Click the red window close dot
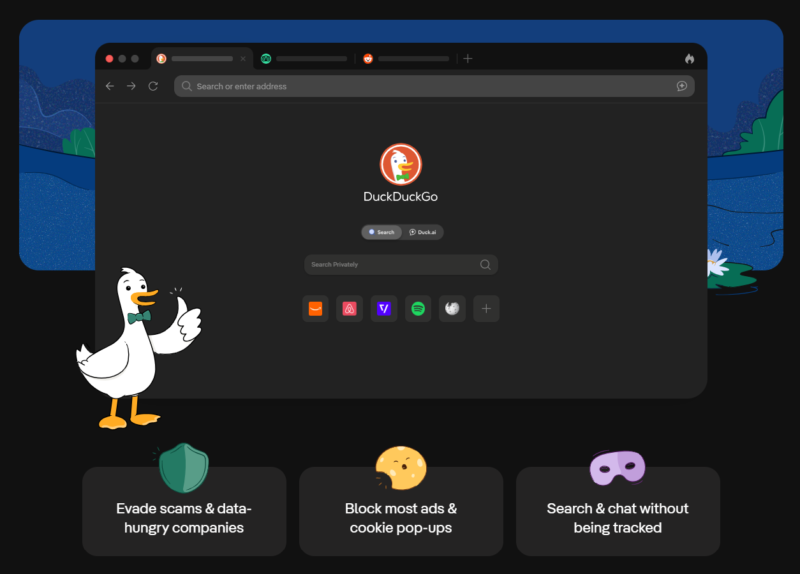This screenshot has height=574, width=800. 109,59
